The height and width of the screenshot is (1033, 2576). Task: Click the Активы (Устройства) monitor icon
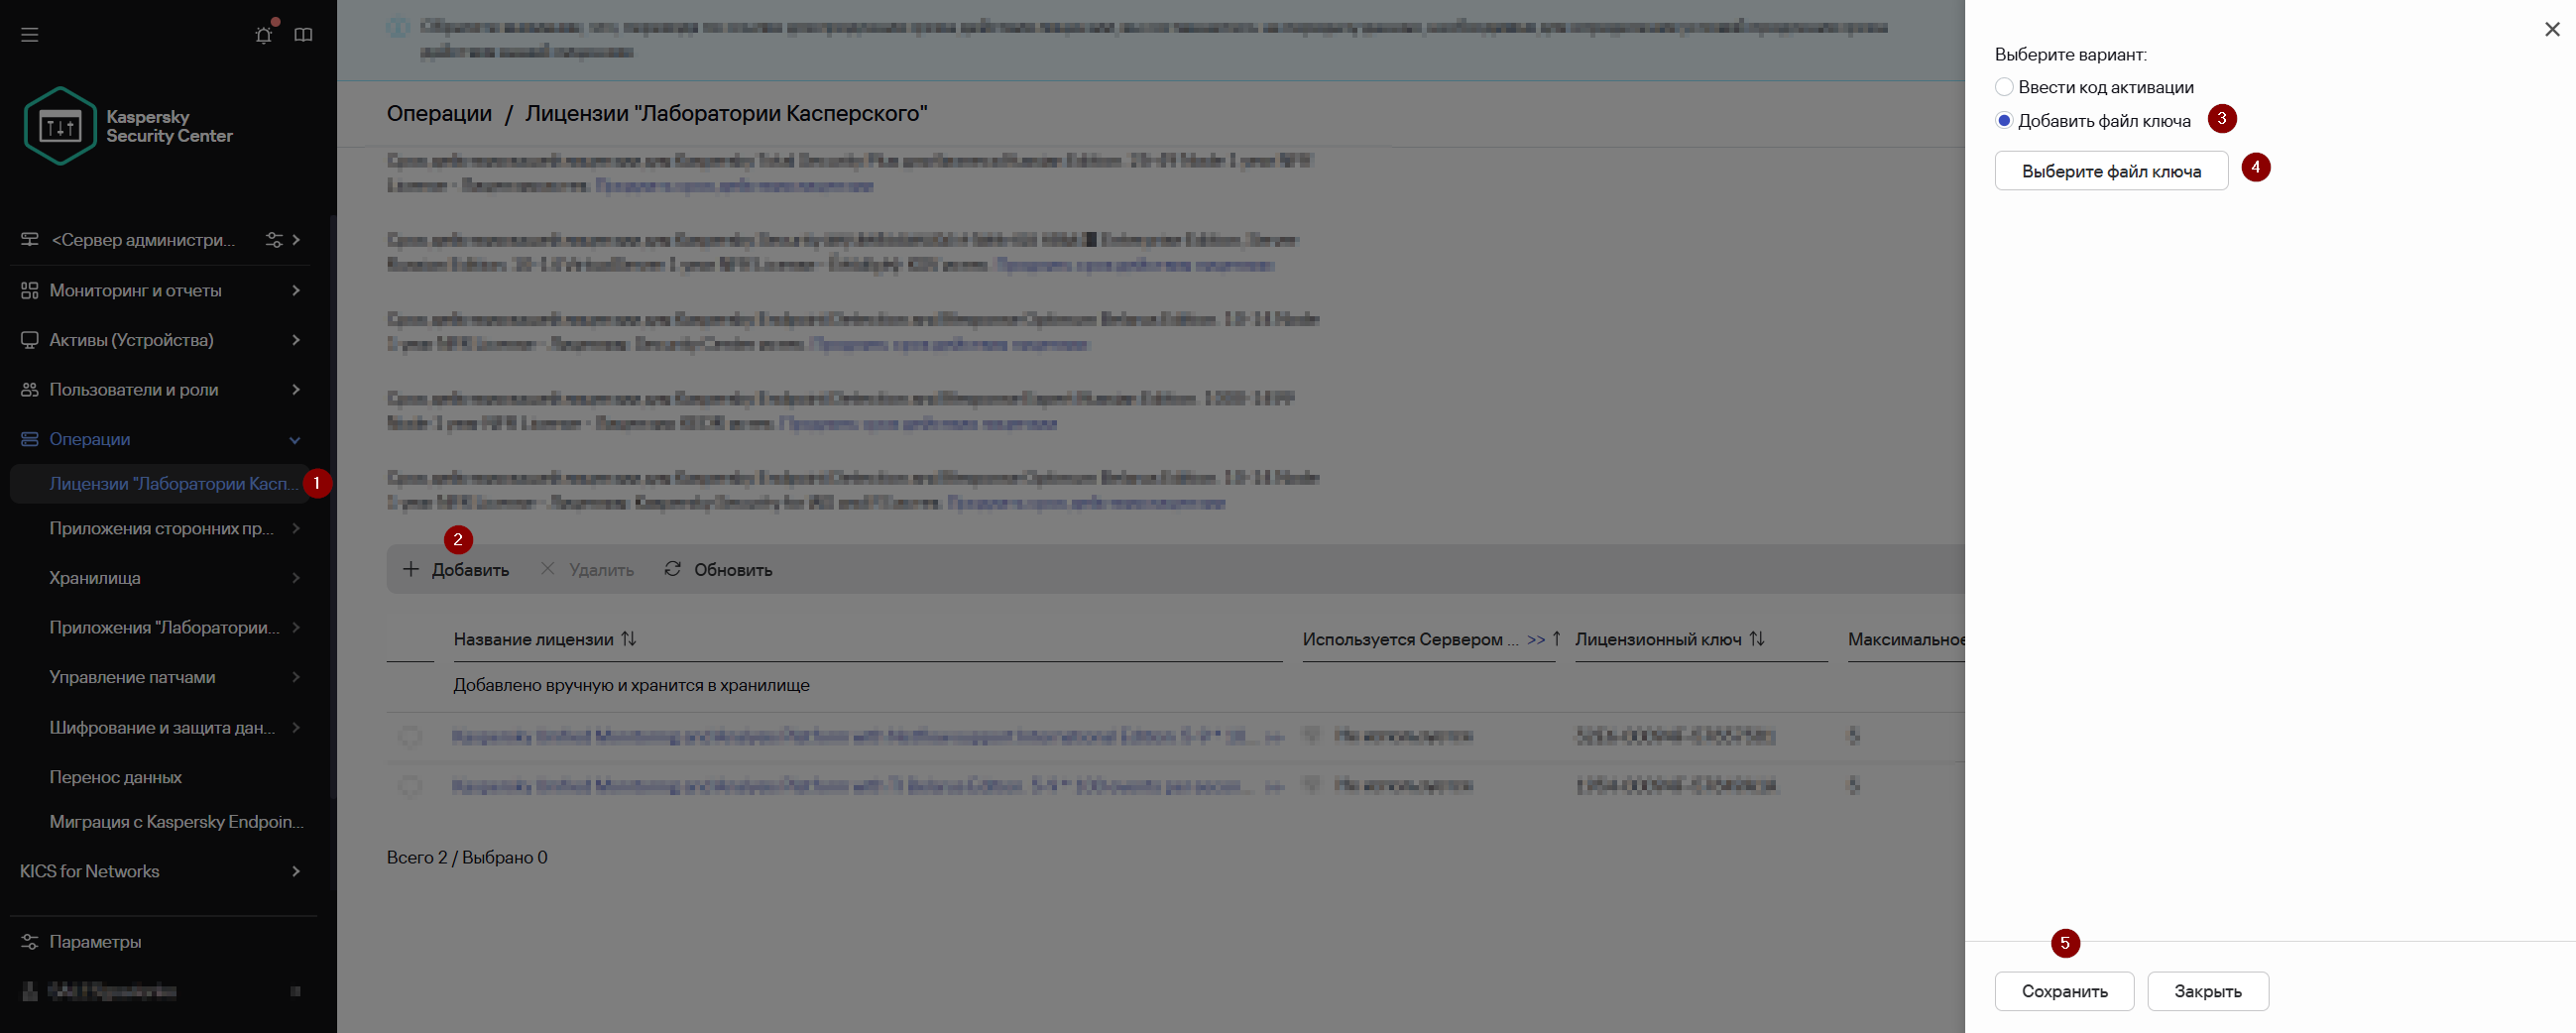click(30, 340)
